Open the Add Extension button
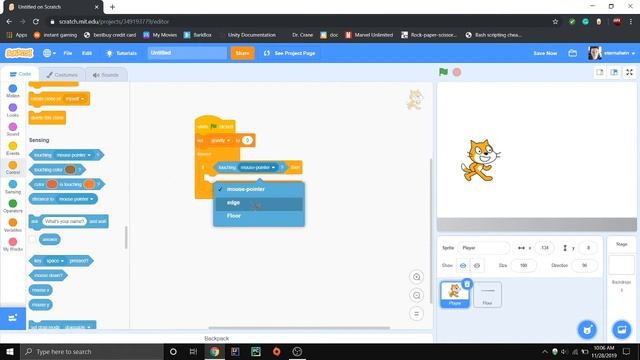The height and width of the screenshot is (360, 640). 13,318
